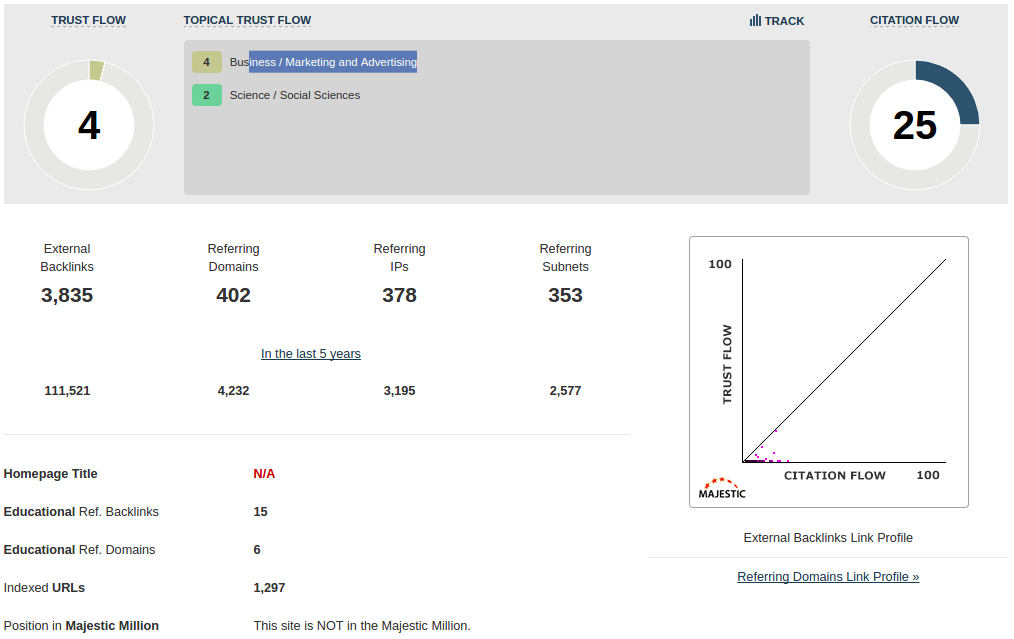Open the Trust Flow heading
This screenshot has width=1014, height=639.
(89, 20)
